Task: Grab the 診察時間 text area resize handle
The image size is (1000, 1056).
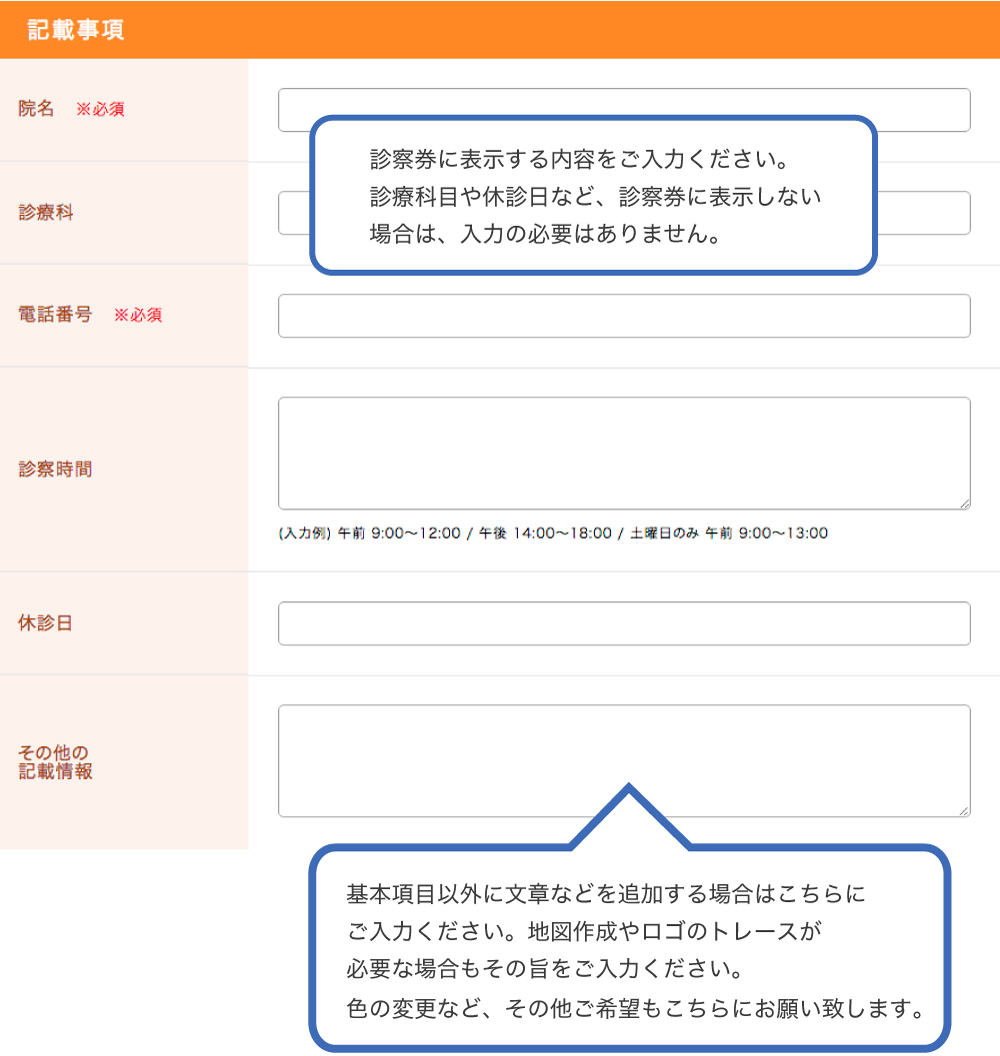Action: coord(964,504)
